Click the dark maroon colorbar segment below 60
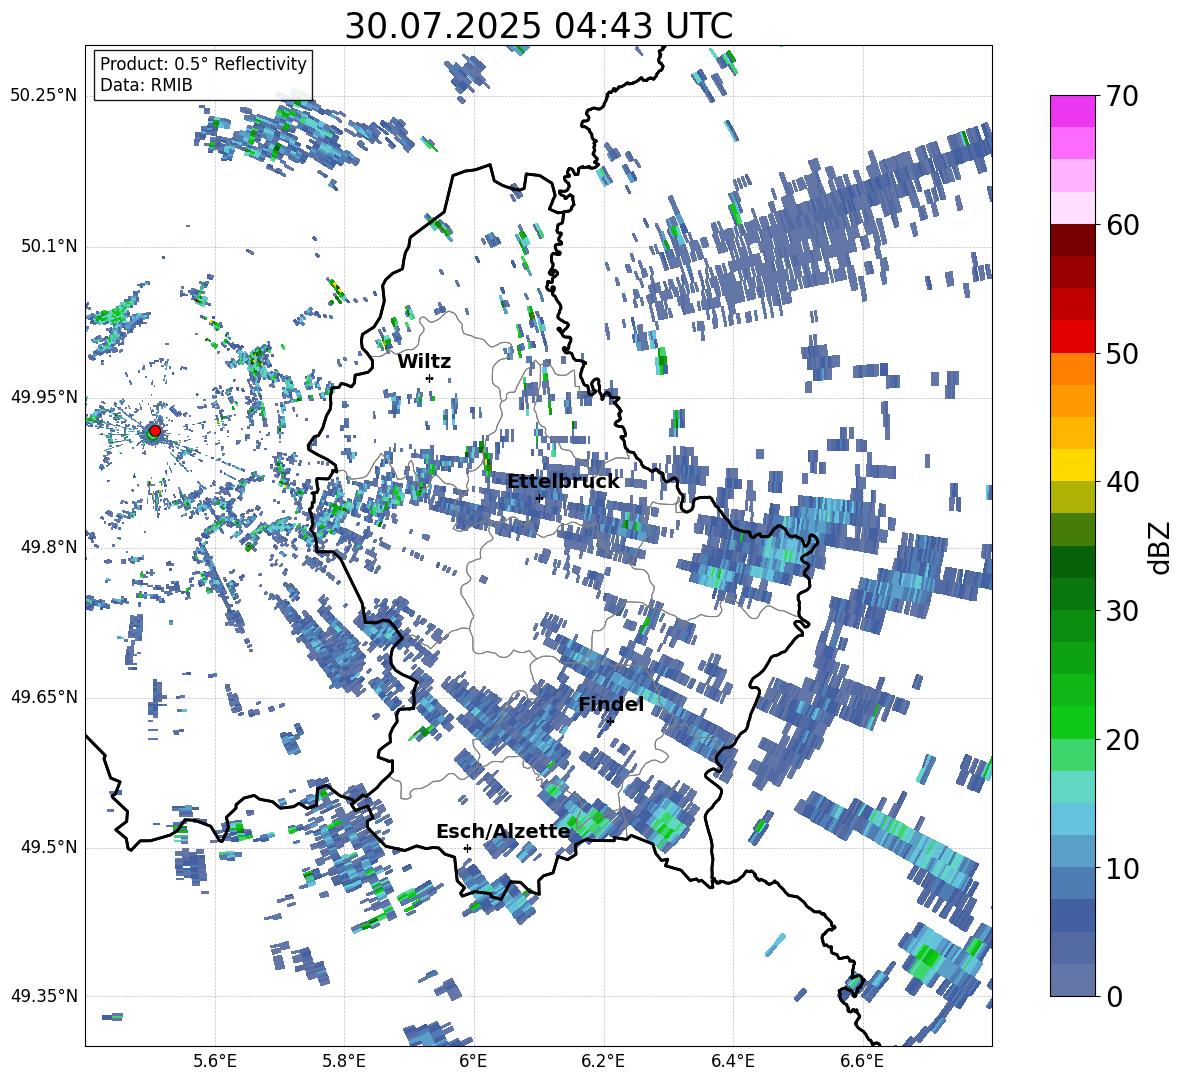 1072,239
